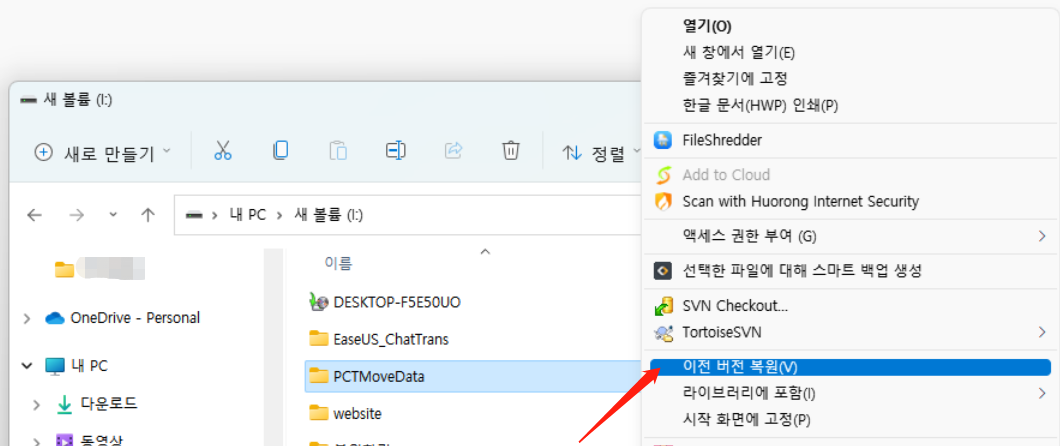
Task: Choose FileShredder from context menu
Action: pyautogui.click(x=723, y=141)
